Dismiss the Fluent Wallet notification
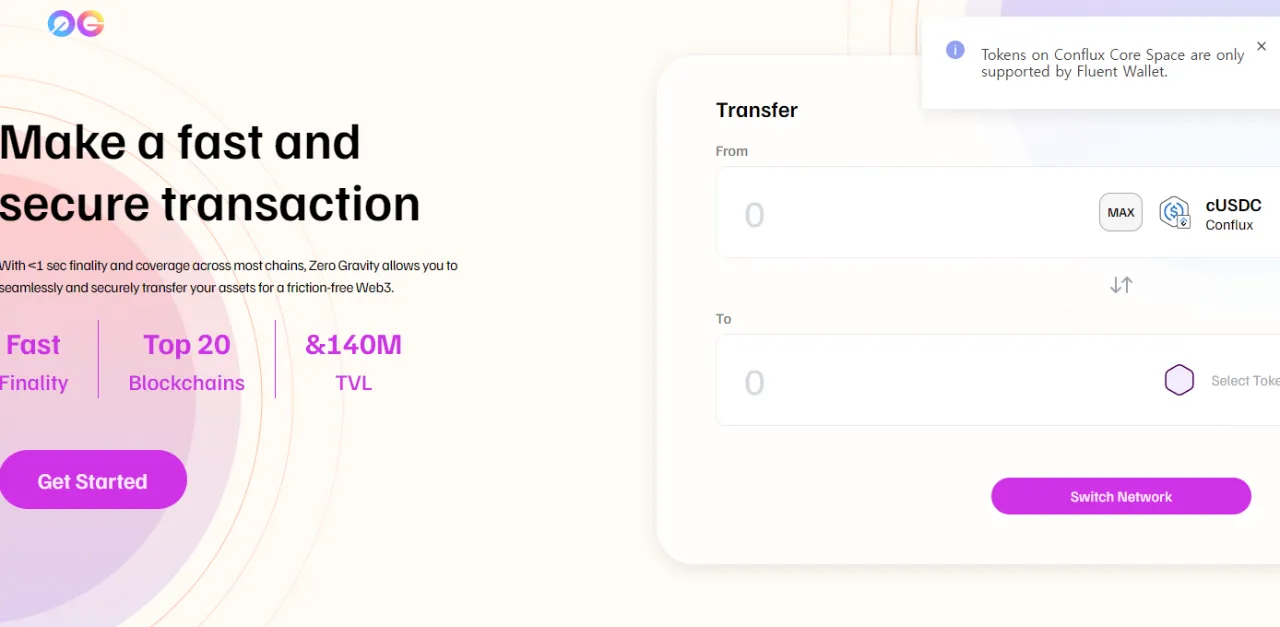The height and width of the screenshot is (627, 1280). coord(1261,46)
